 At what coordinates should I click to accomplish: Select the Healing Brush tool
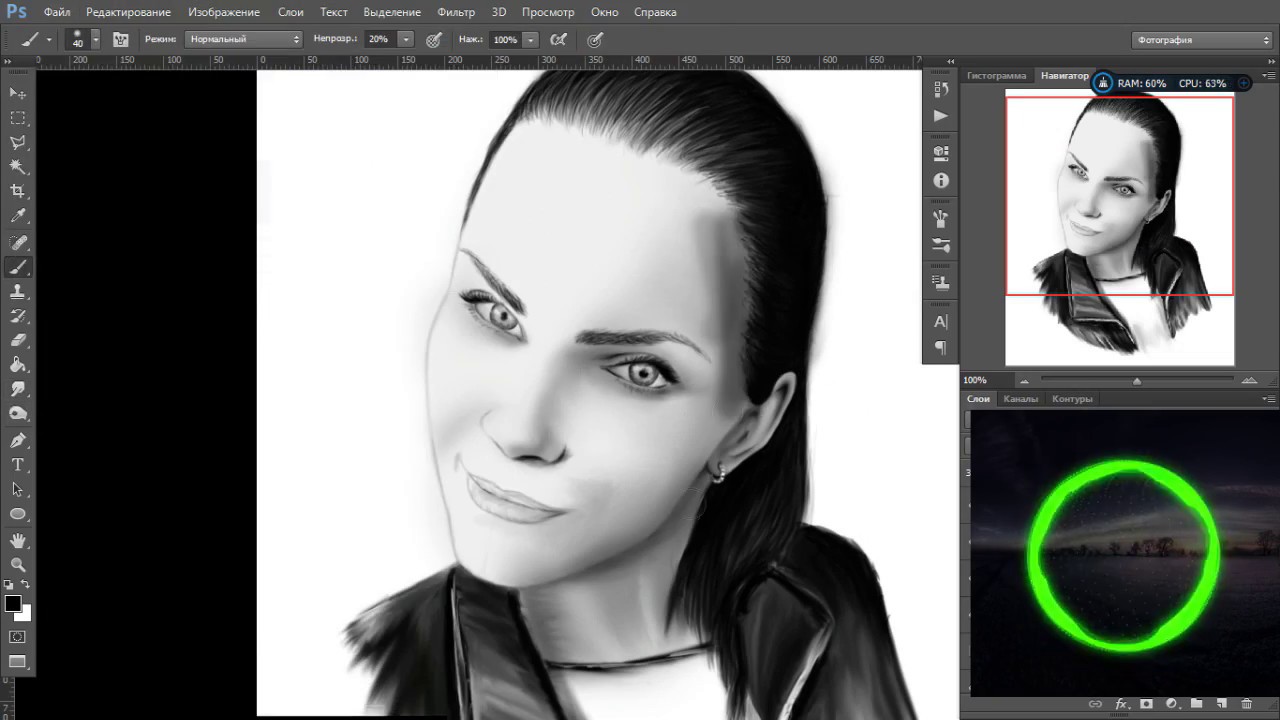point(18,243)
